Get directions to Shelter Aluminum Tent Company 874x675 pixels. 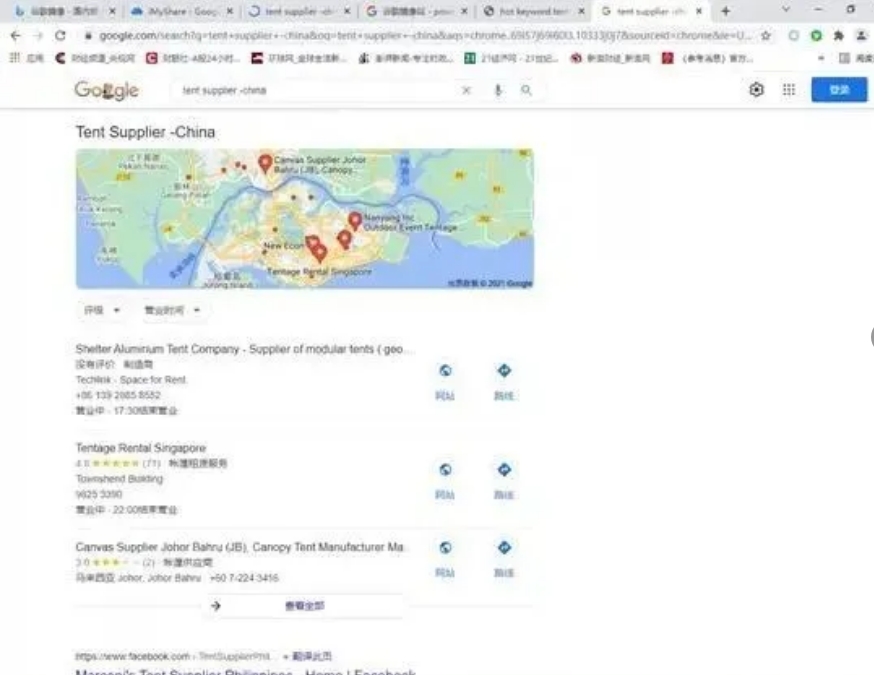(x=504, y=381)
